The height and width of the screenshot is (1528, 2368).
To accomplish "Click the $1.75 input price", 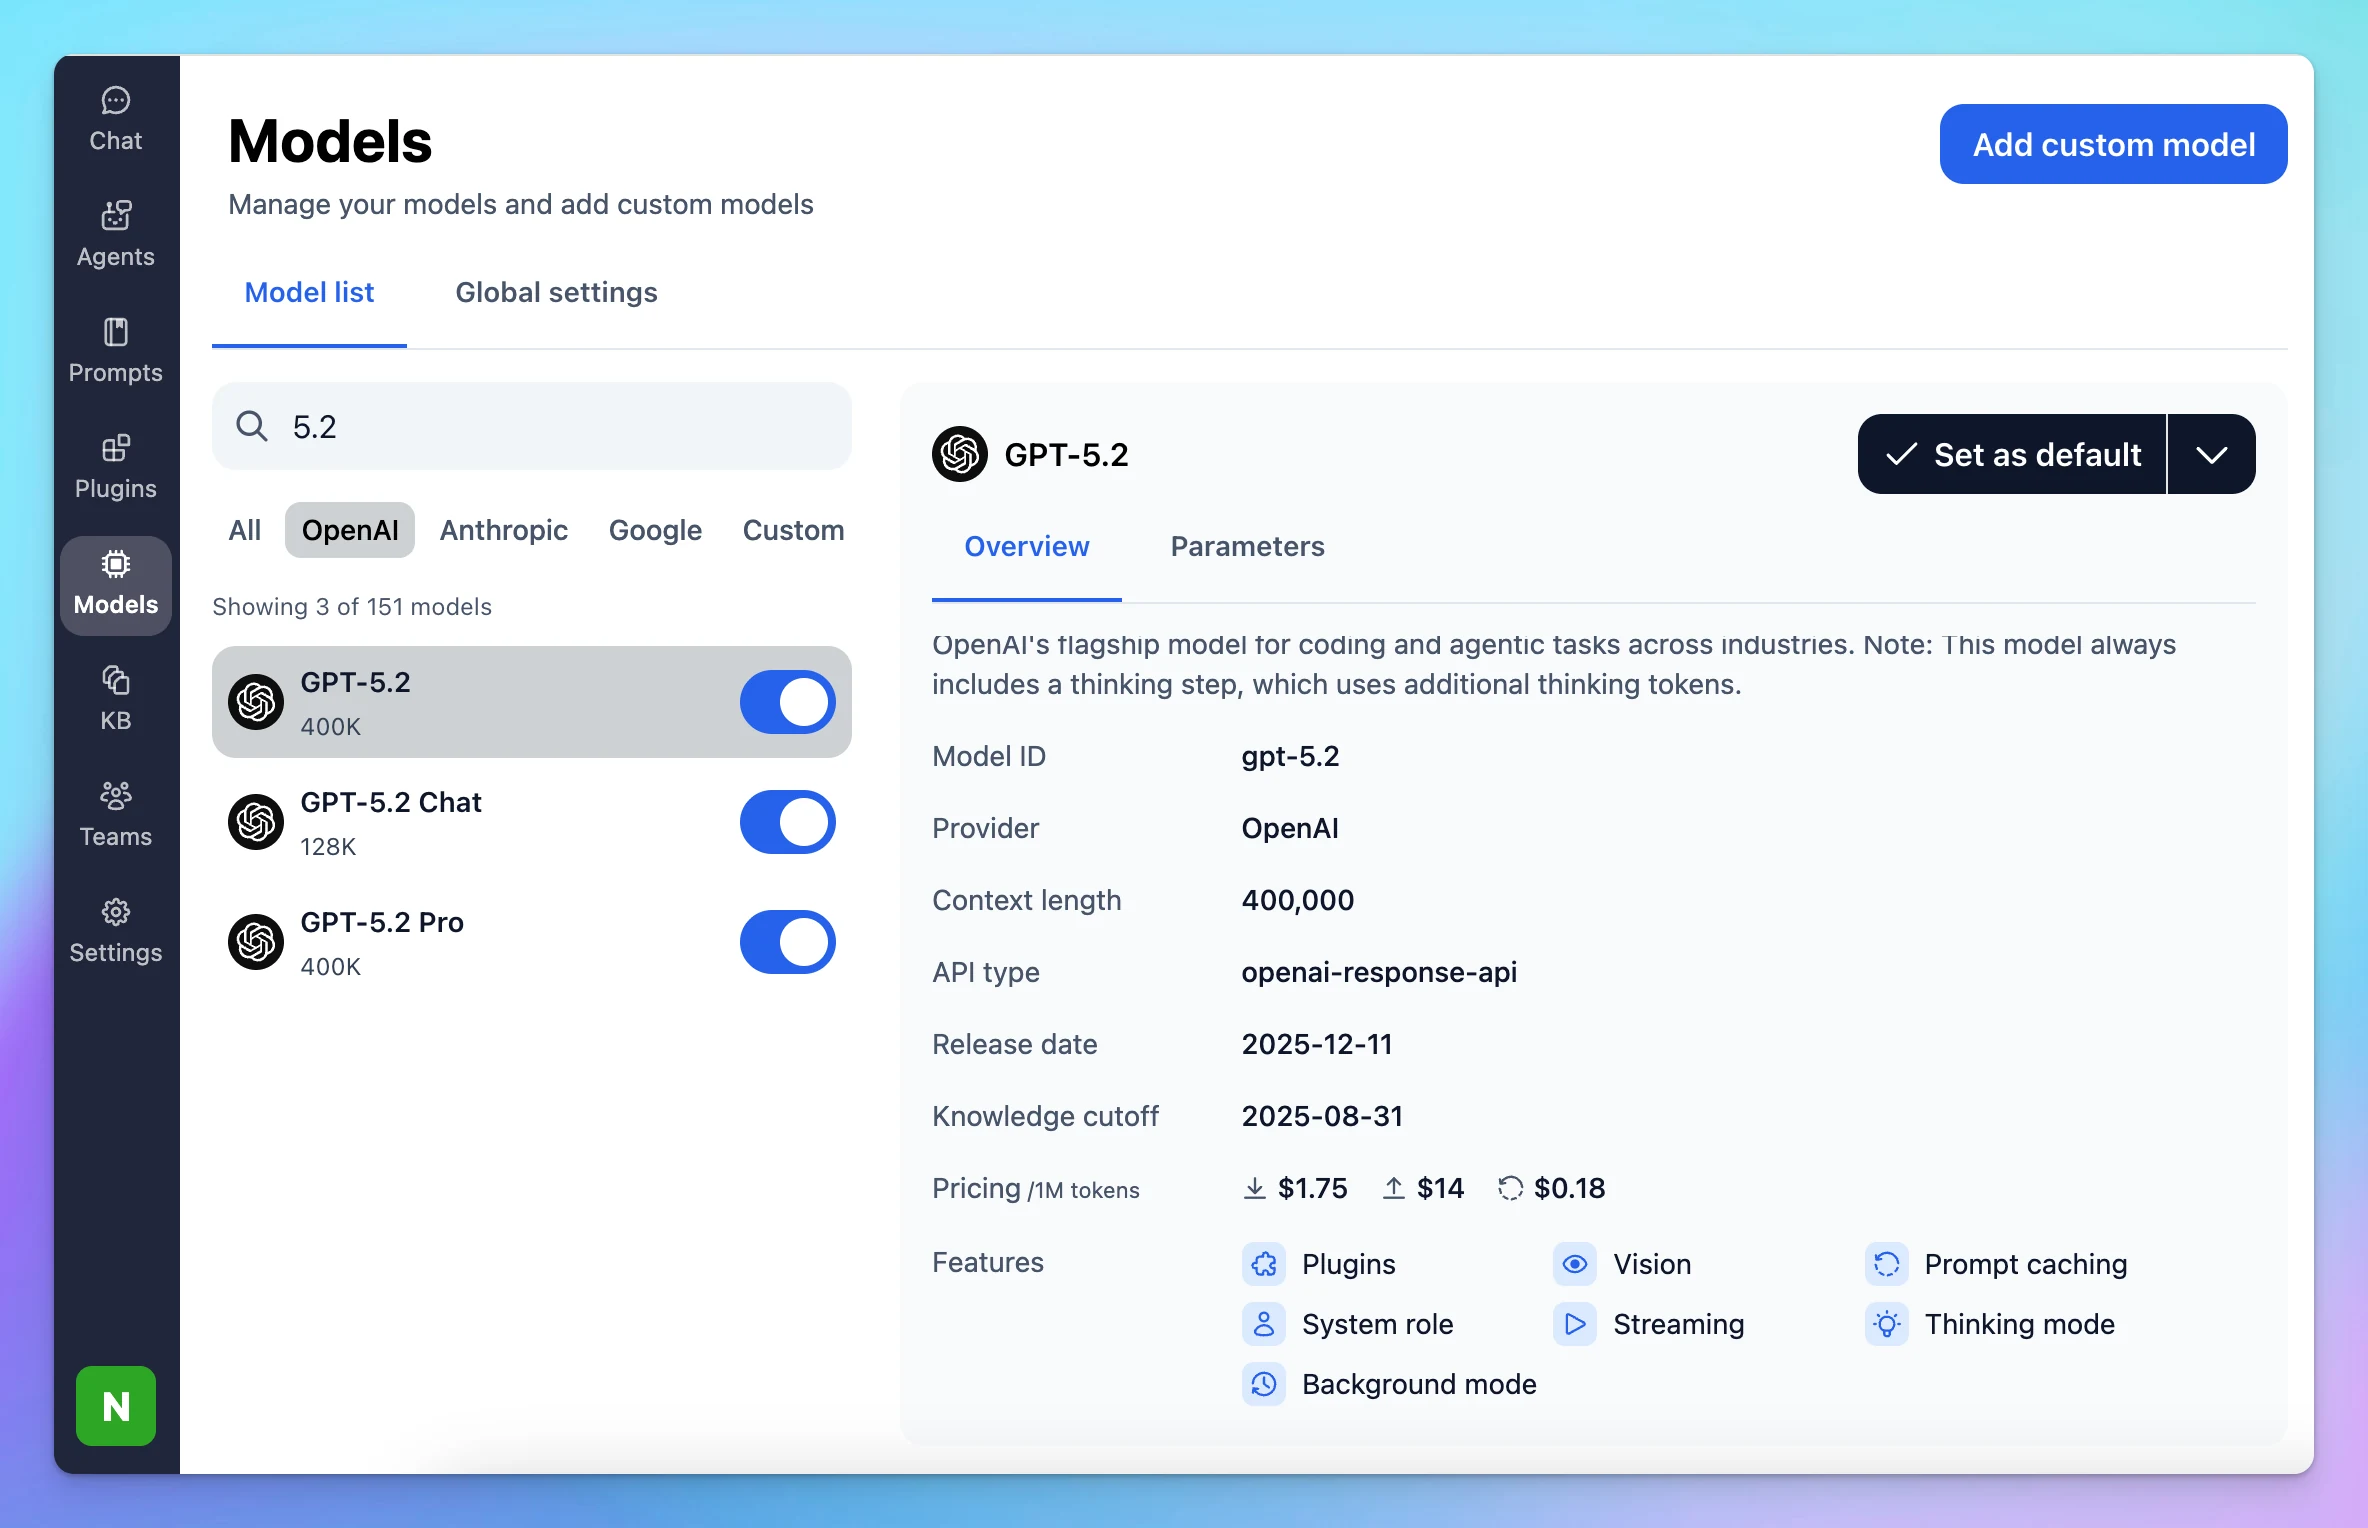I will point(1313,1188).
